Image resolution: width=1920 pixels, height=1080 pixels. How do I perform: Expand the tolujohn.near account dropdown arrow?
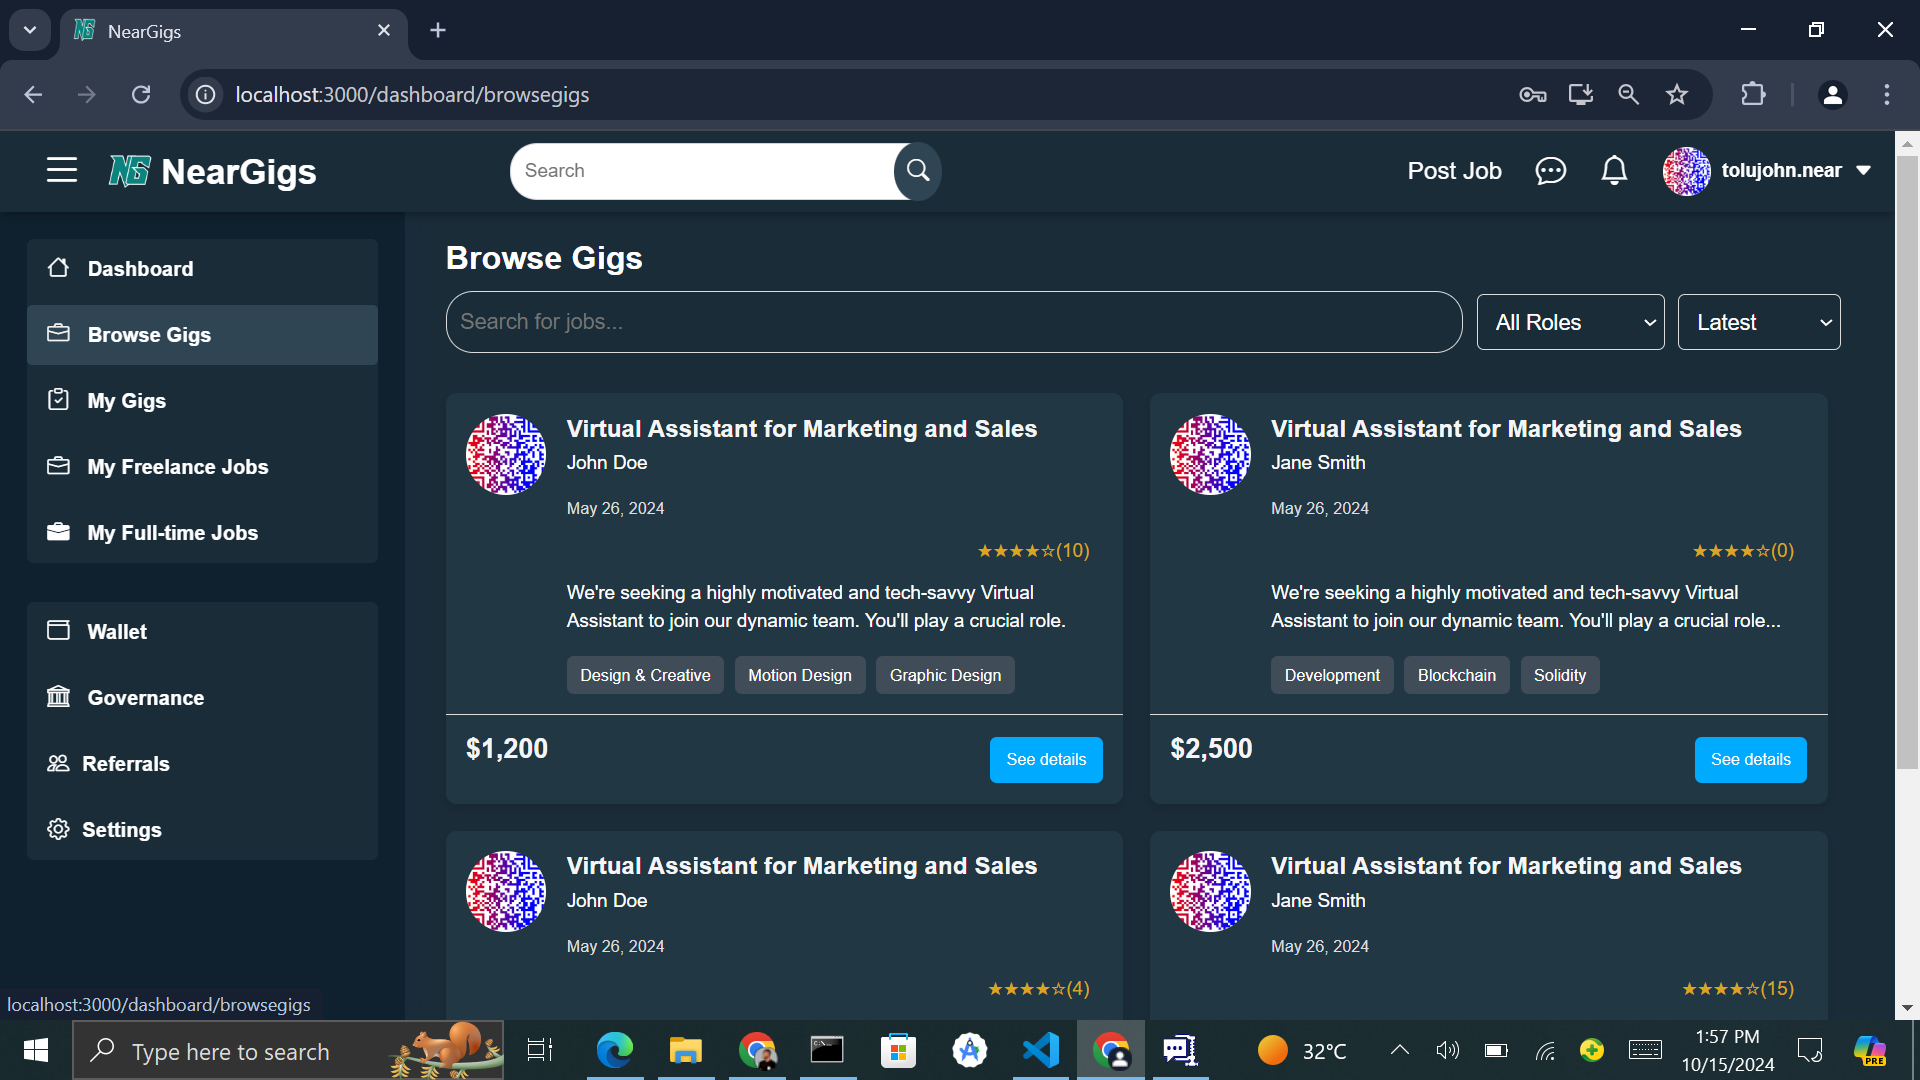1864,171
